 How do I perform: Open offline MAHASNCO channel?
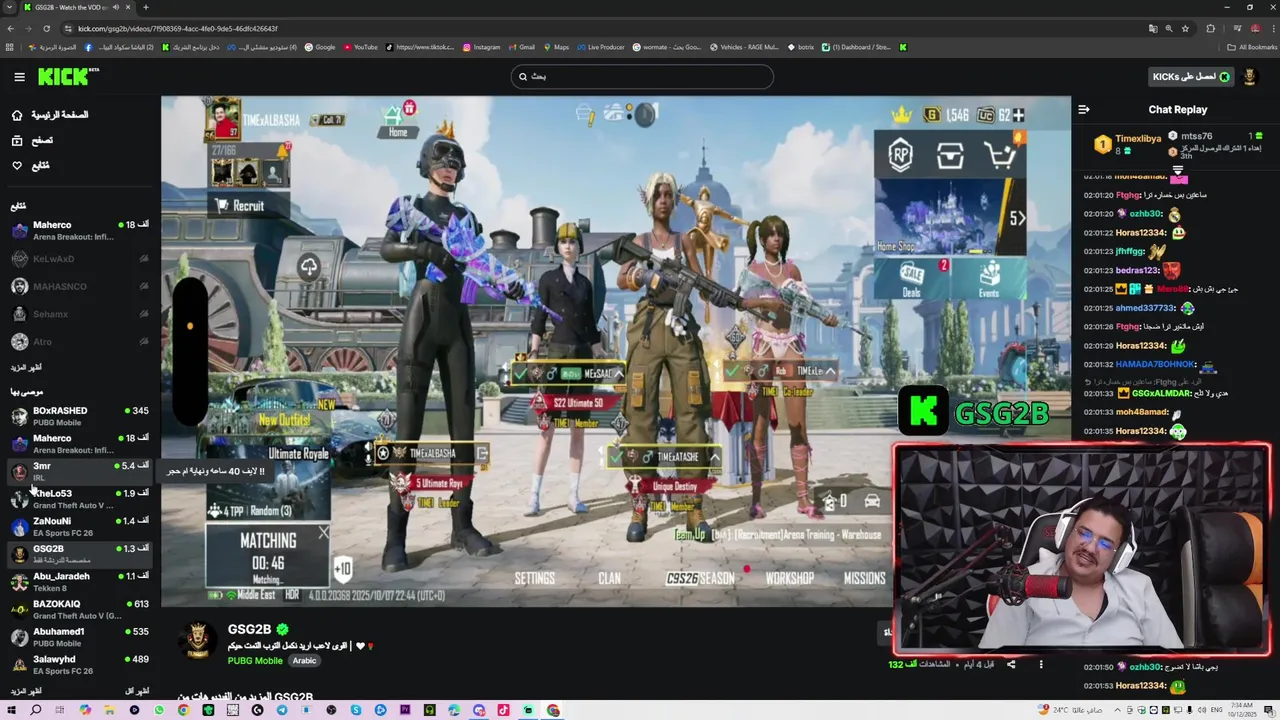(80, 286)
